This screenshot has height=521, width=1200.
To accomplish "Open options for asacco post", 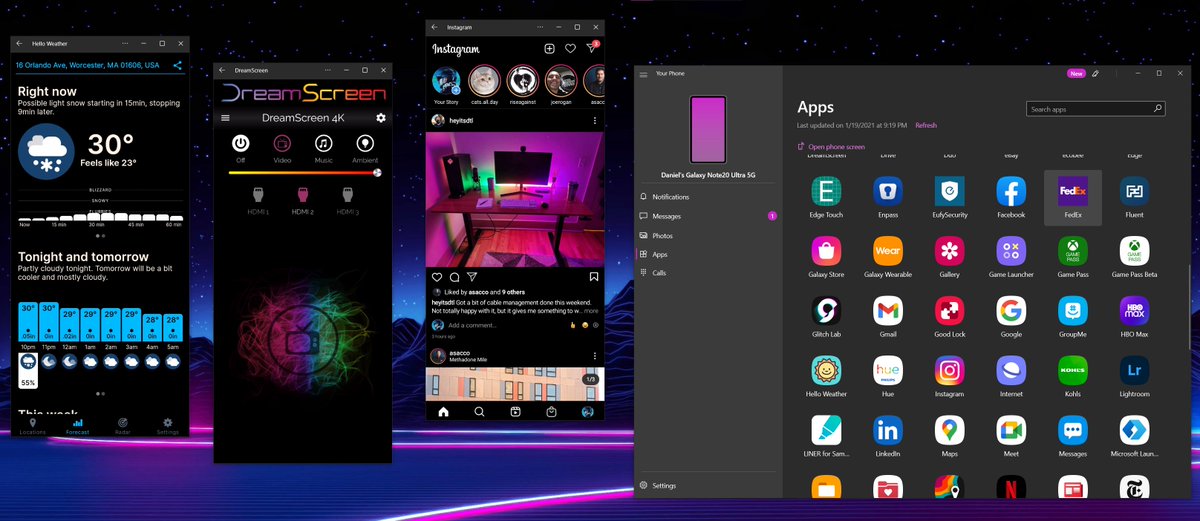I will click(x=594, y=356).
